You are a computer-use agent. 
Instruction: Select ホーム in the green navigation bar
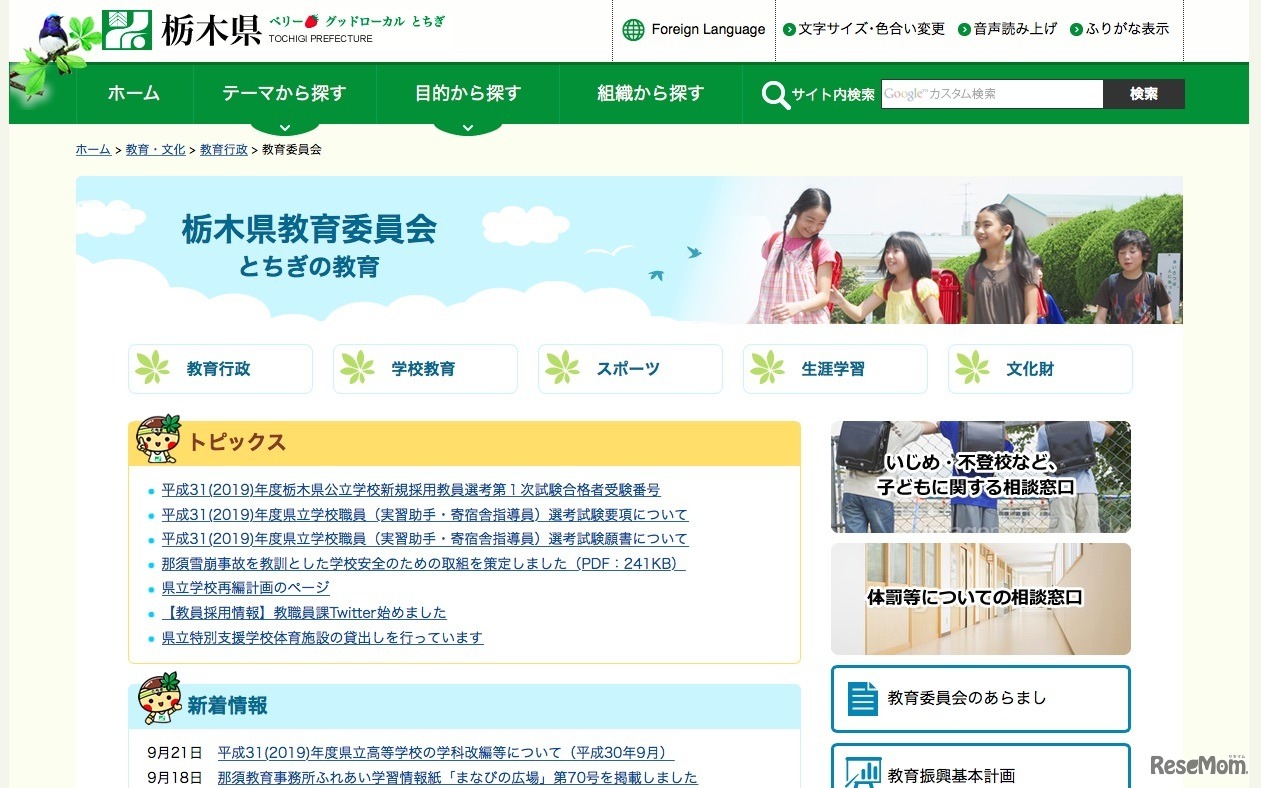133,93
